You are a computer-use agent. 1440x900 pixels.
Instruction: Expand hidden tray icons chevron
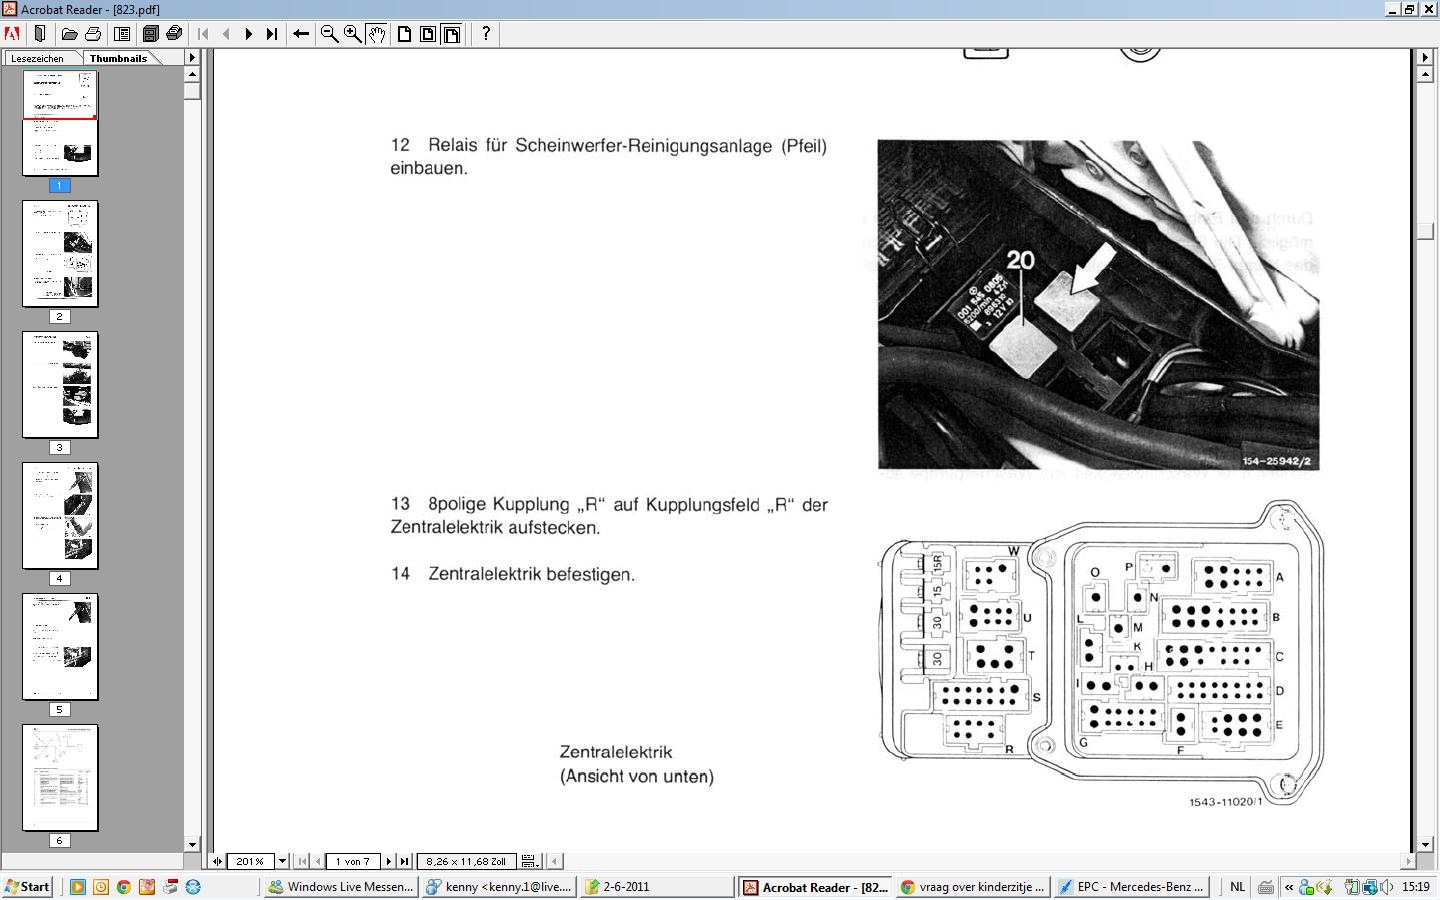pyautogui.click(x=1288, y=887)
